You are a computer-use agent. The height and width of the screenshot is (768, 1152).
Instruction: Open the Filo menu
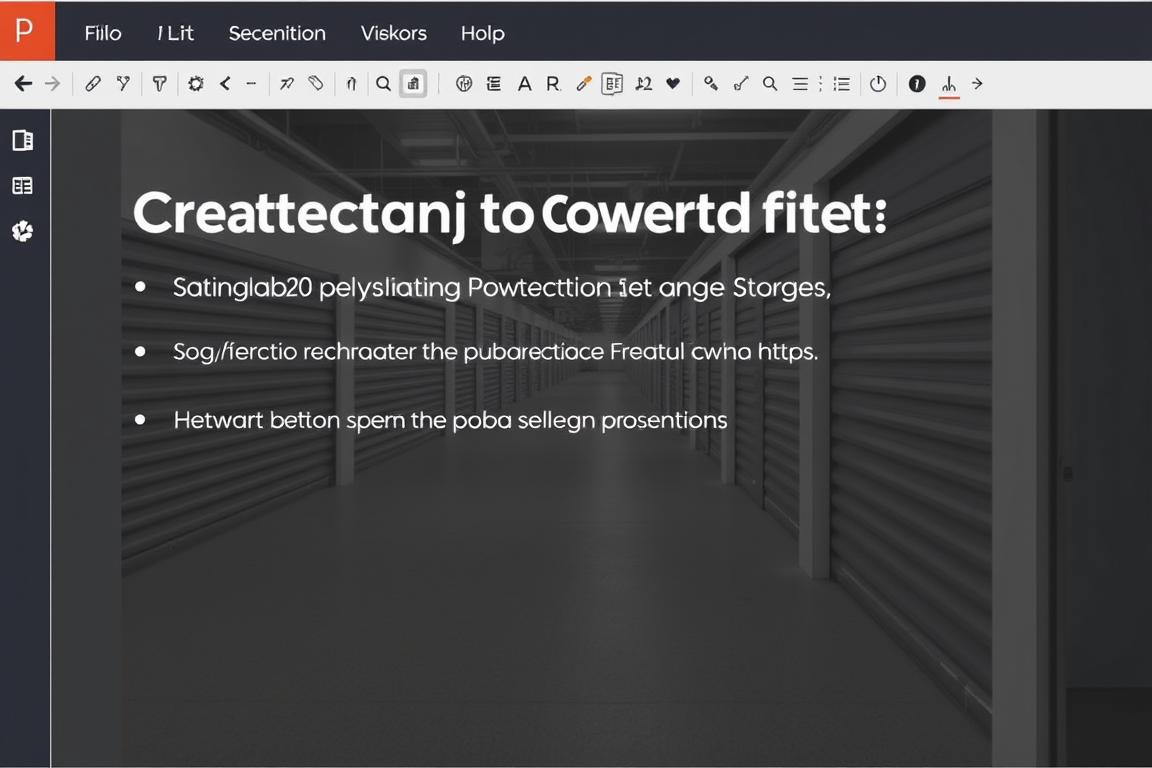coord(103,33)
